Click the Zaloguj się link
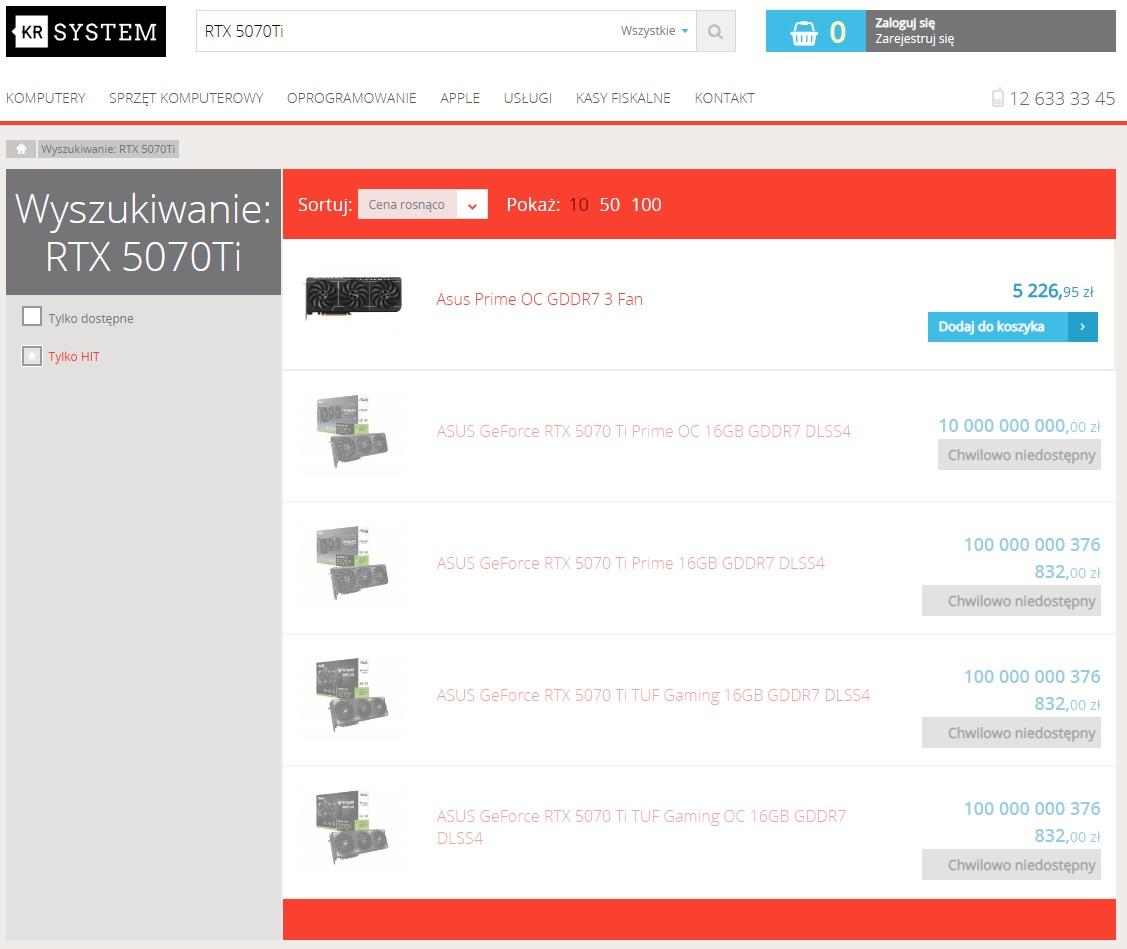1127x949 pixels. pos(905,23)
